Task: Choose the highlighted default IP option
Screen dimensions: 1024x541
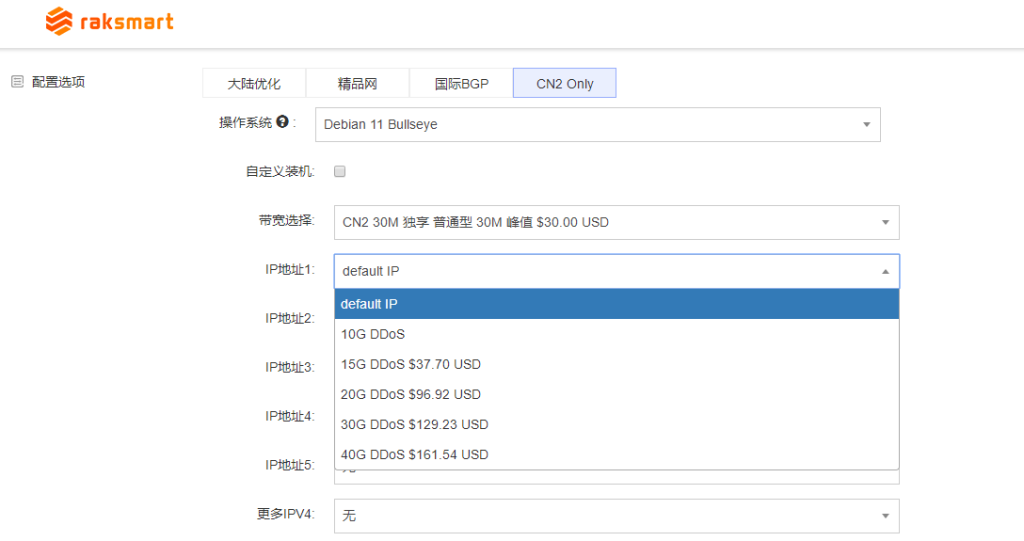Action: pyautogui.click(x=616, y=304)
